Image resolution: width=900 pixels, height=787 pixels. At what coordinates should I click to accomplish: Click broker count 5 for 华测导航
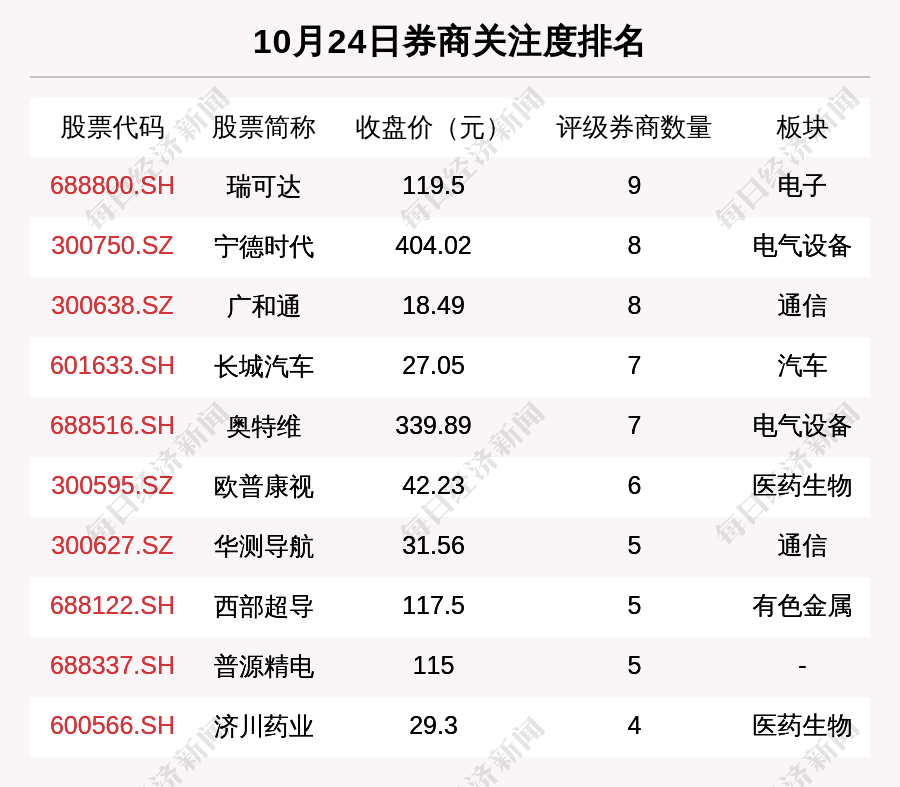click(634, 545)
